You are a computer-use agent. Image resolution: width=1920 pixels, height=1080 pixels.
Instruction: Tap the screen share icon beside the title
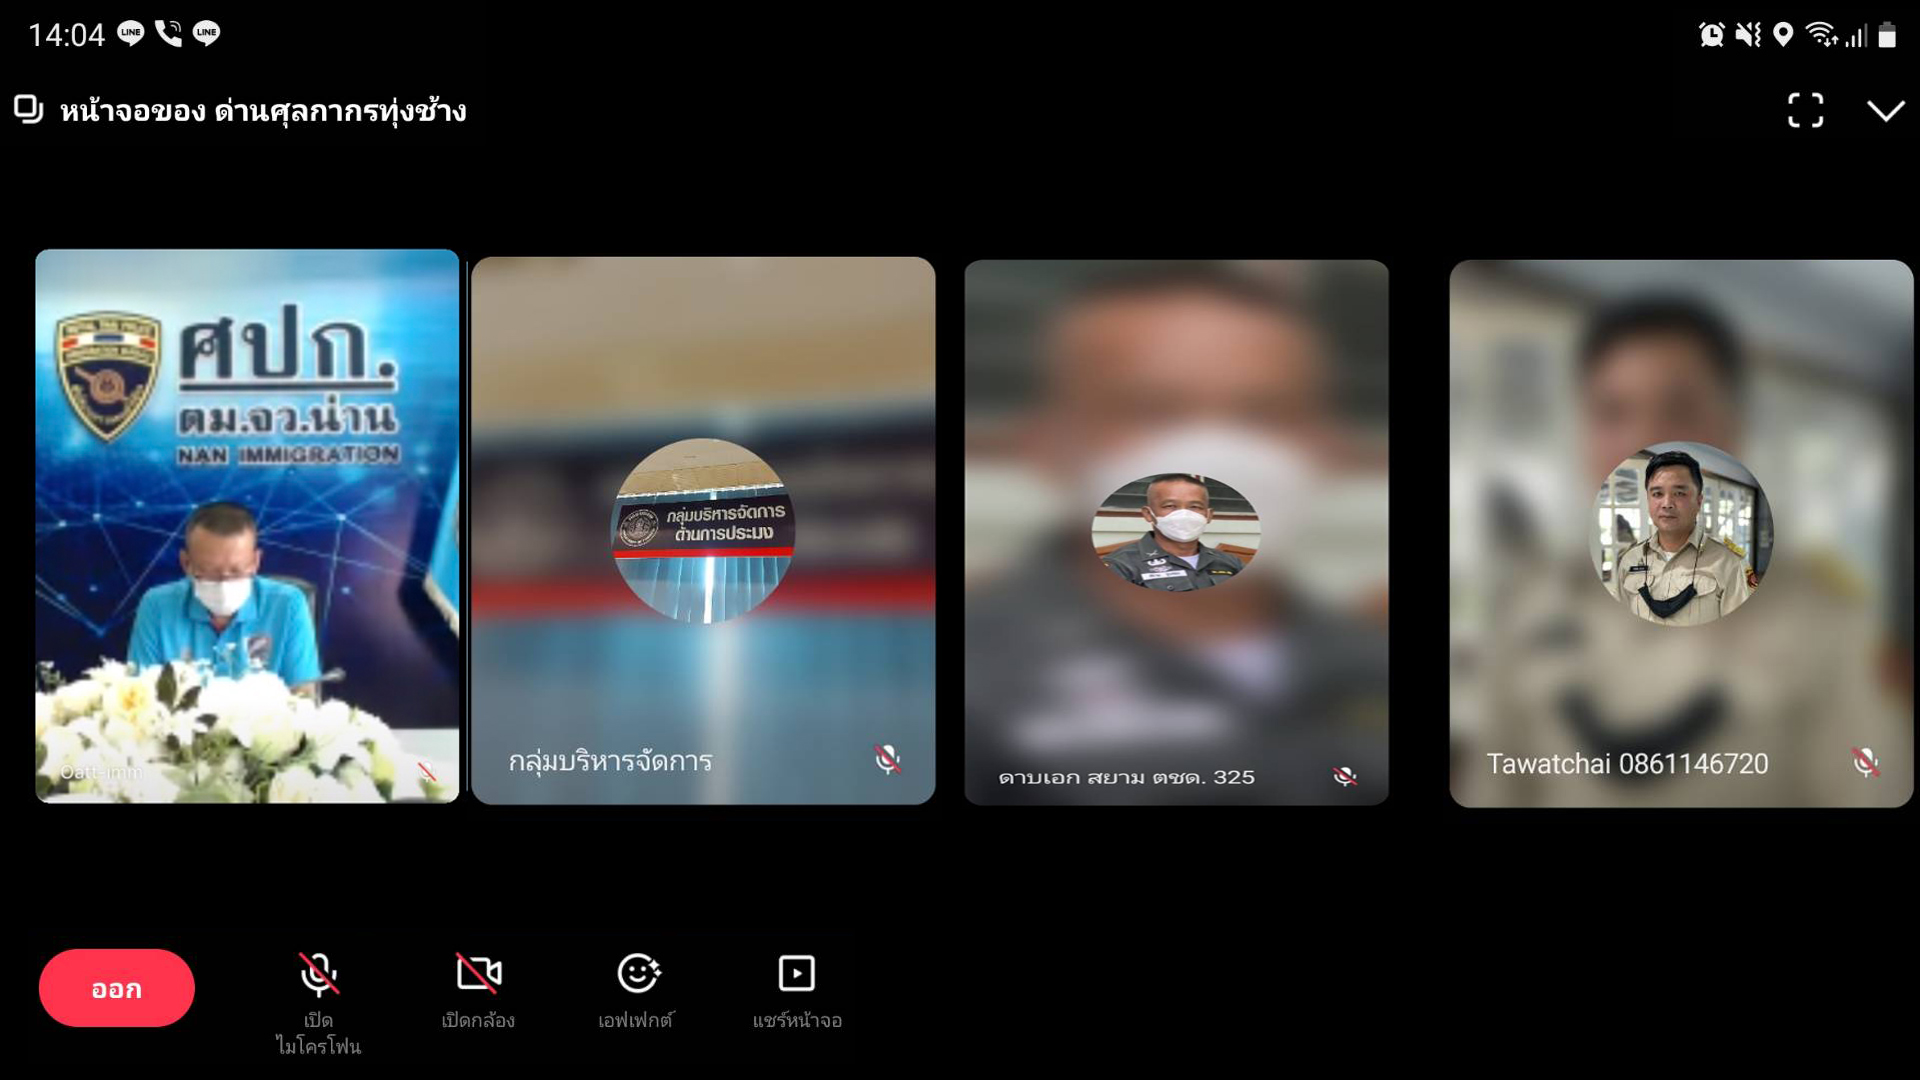[29, 109]
